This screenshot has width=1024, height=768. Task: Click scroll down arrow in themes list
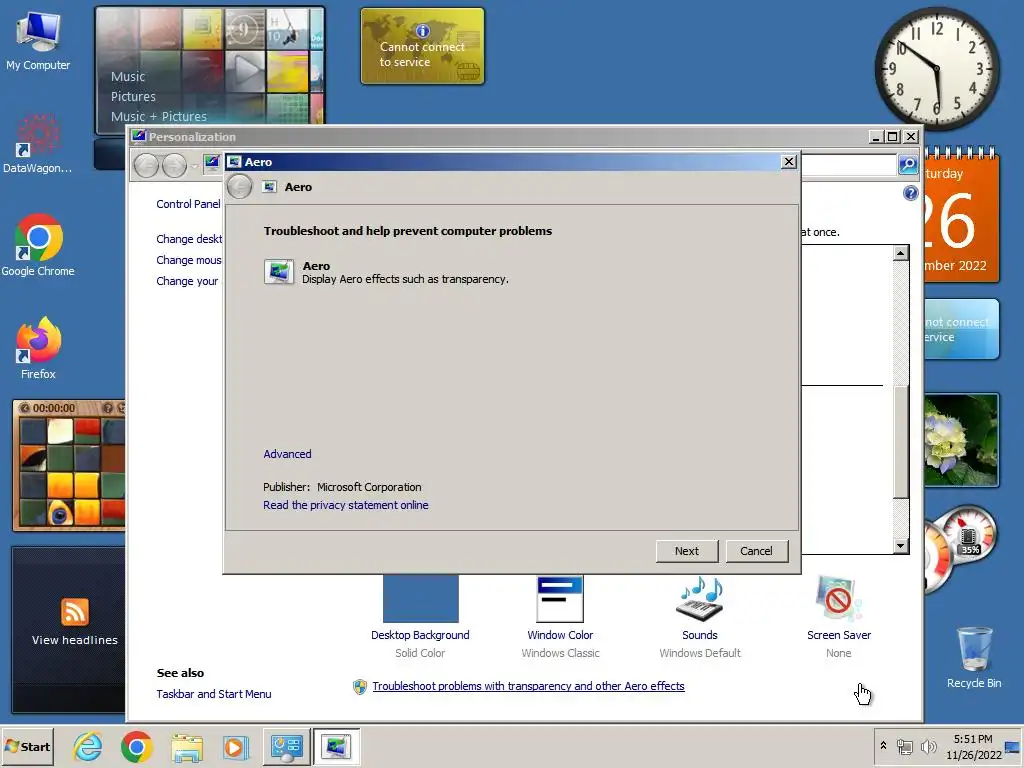[x=901, y=546]
